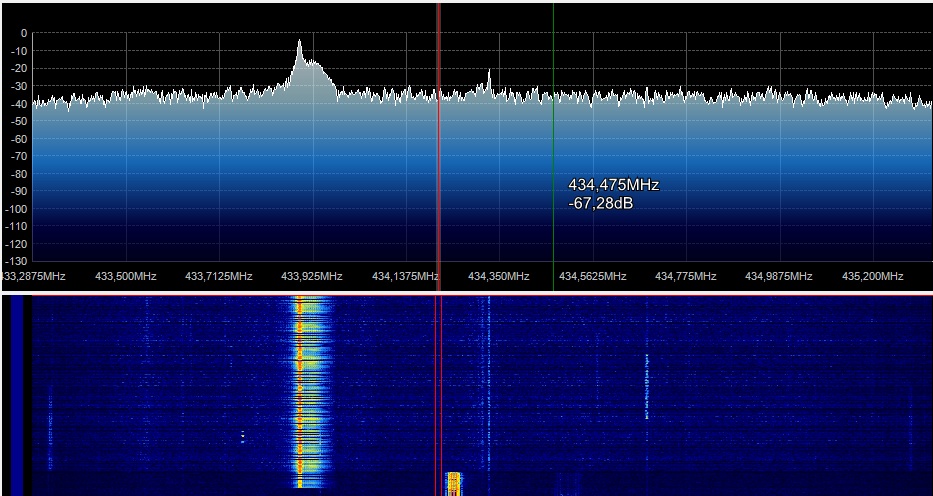The image size is (933, 496).
Task: Click the 434,5625MHz frequency axis label
Action: 592,277
